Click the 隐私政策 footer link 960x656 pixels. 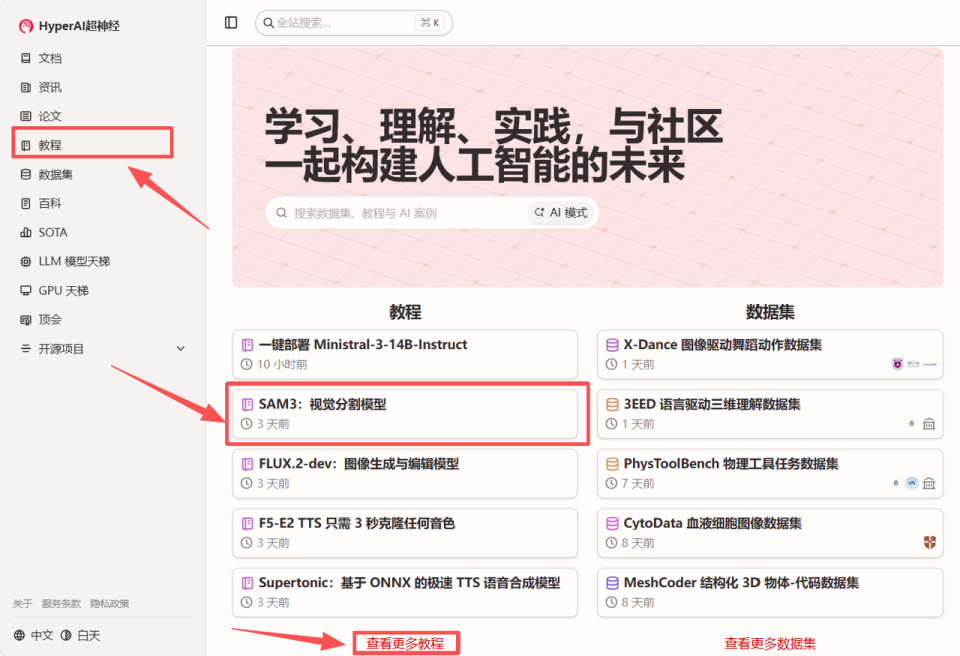(x=110, y=603)
